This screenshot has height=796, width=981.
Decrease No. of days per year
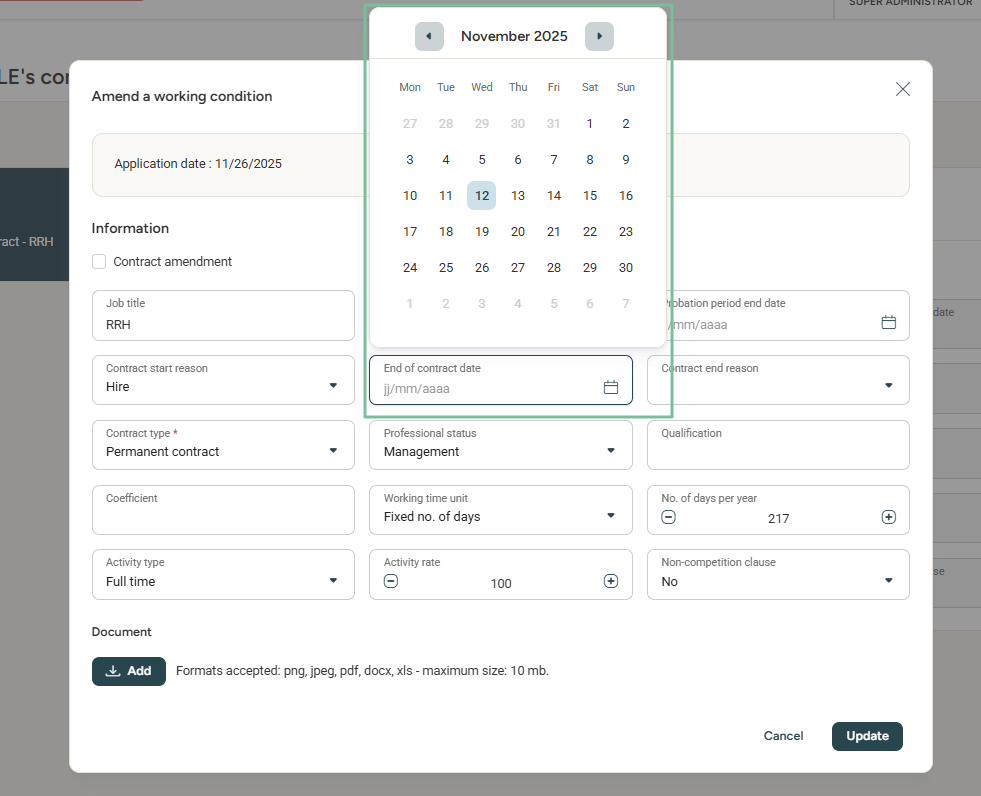click(669, 518)
